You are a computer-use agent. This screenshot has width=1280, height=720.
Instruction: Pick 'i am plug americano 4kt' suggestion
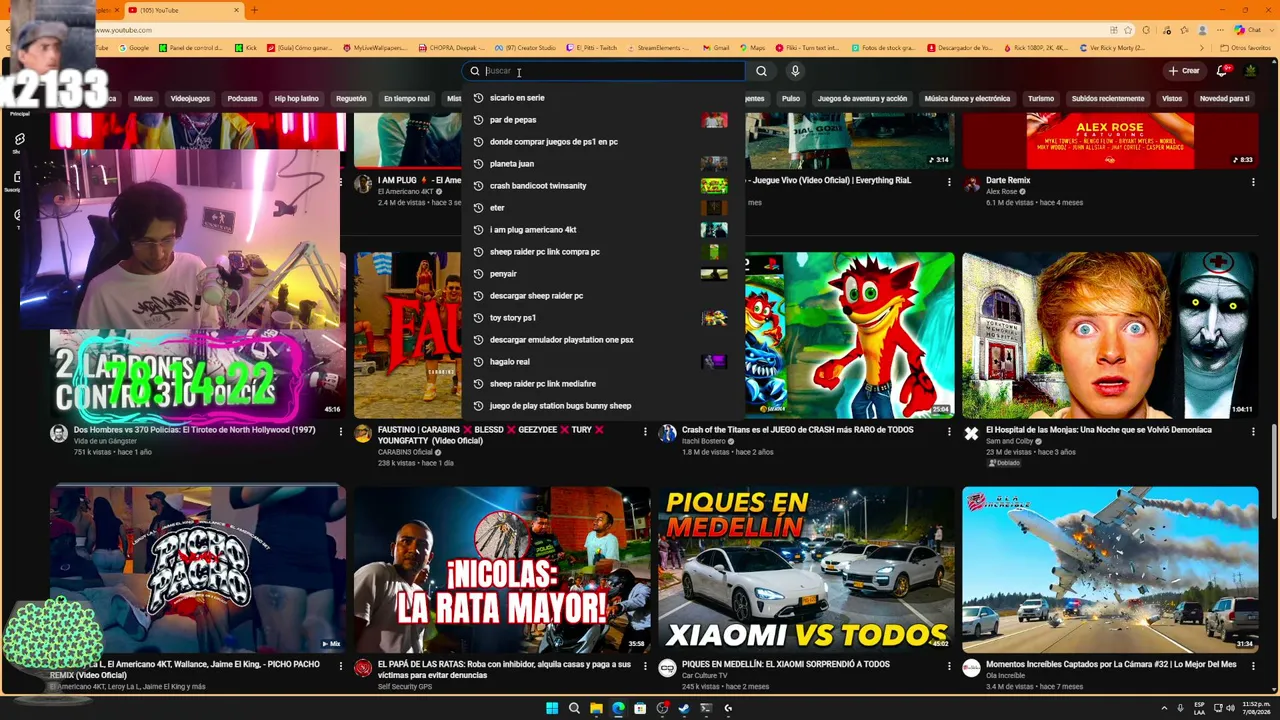tap(603, 230)
